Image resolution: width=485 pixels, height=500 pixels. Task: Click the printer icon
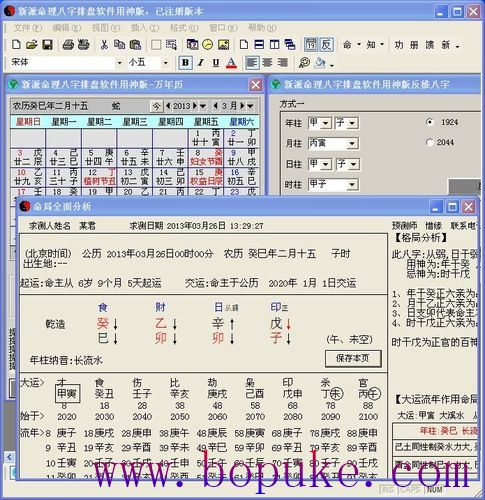pyautogui.click(x=68, y=44)
